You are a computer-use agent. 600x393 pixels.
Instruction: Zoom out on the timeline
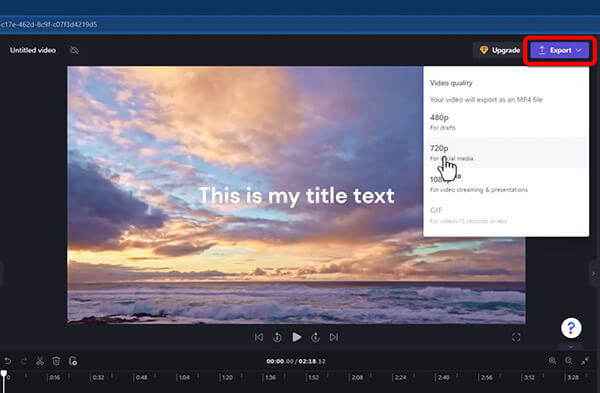(569, 360)
